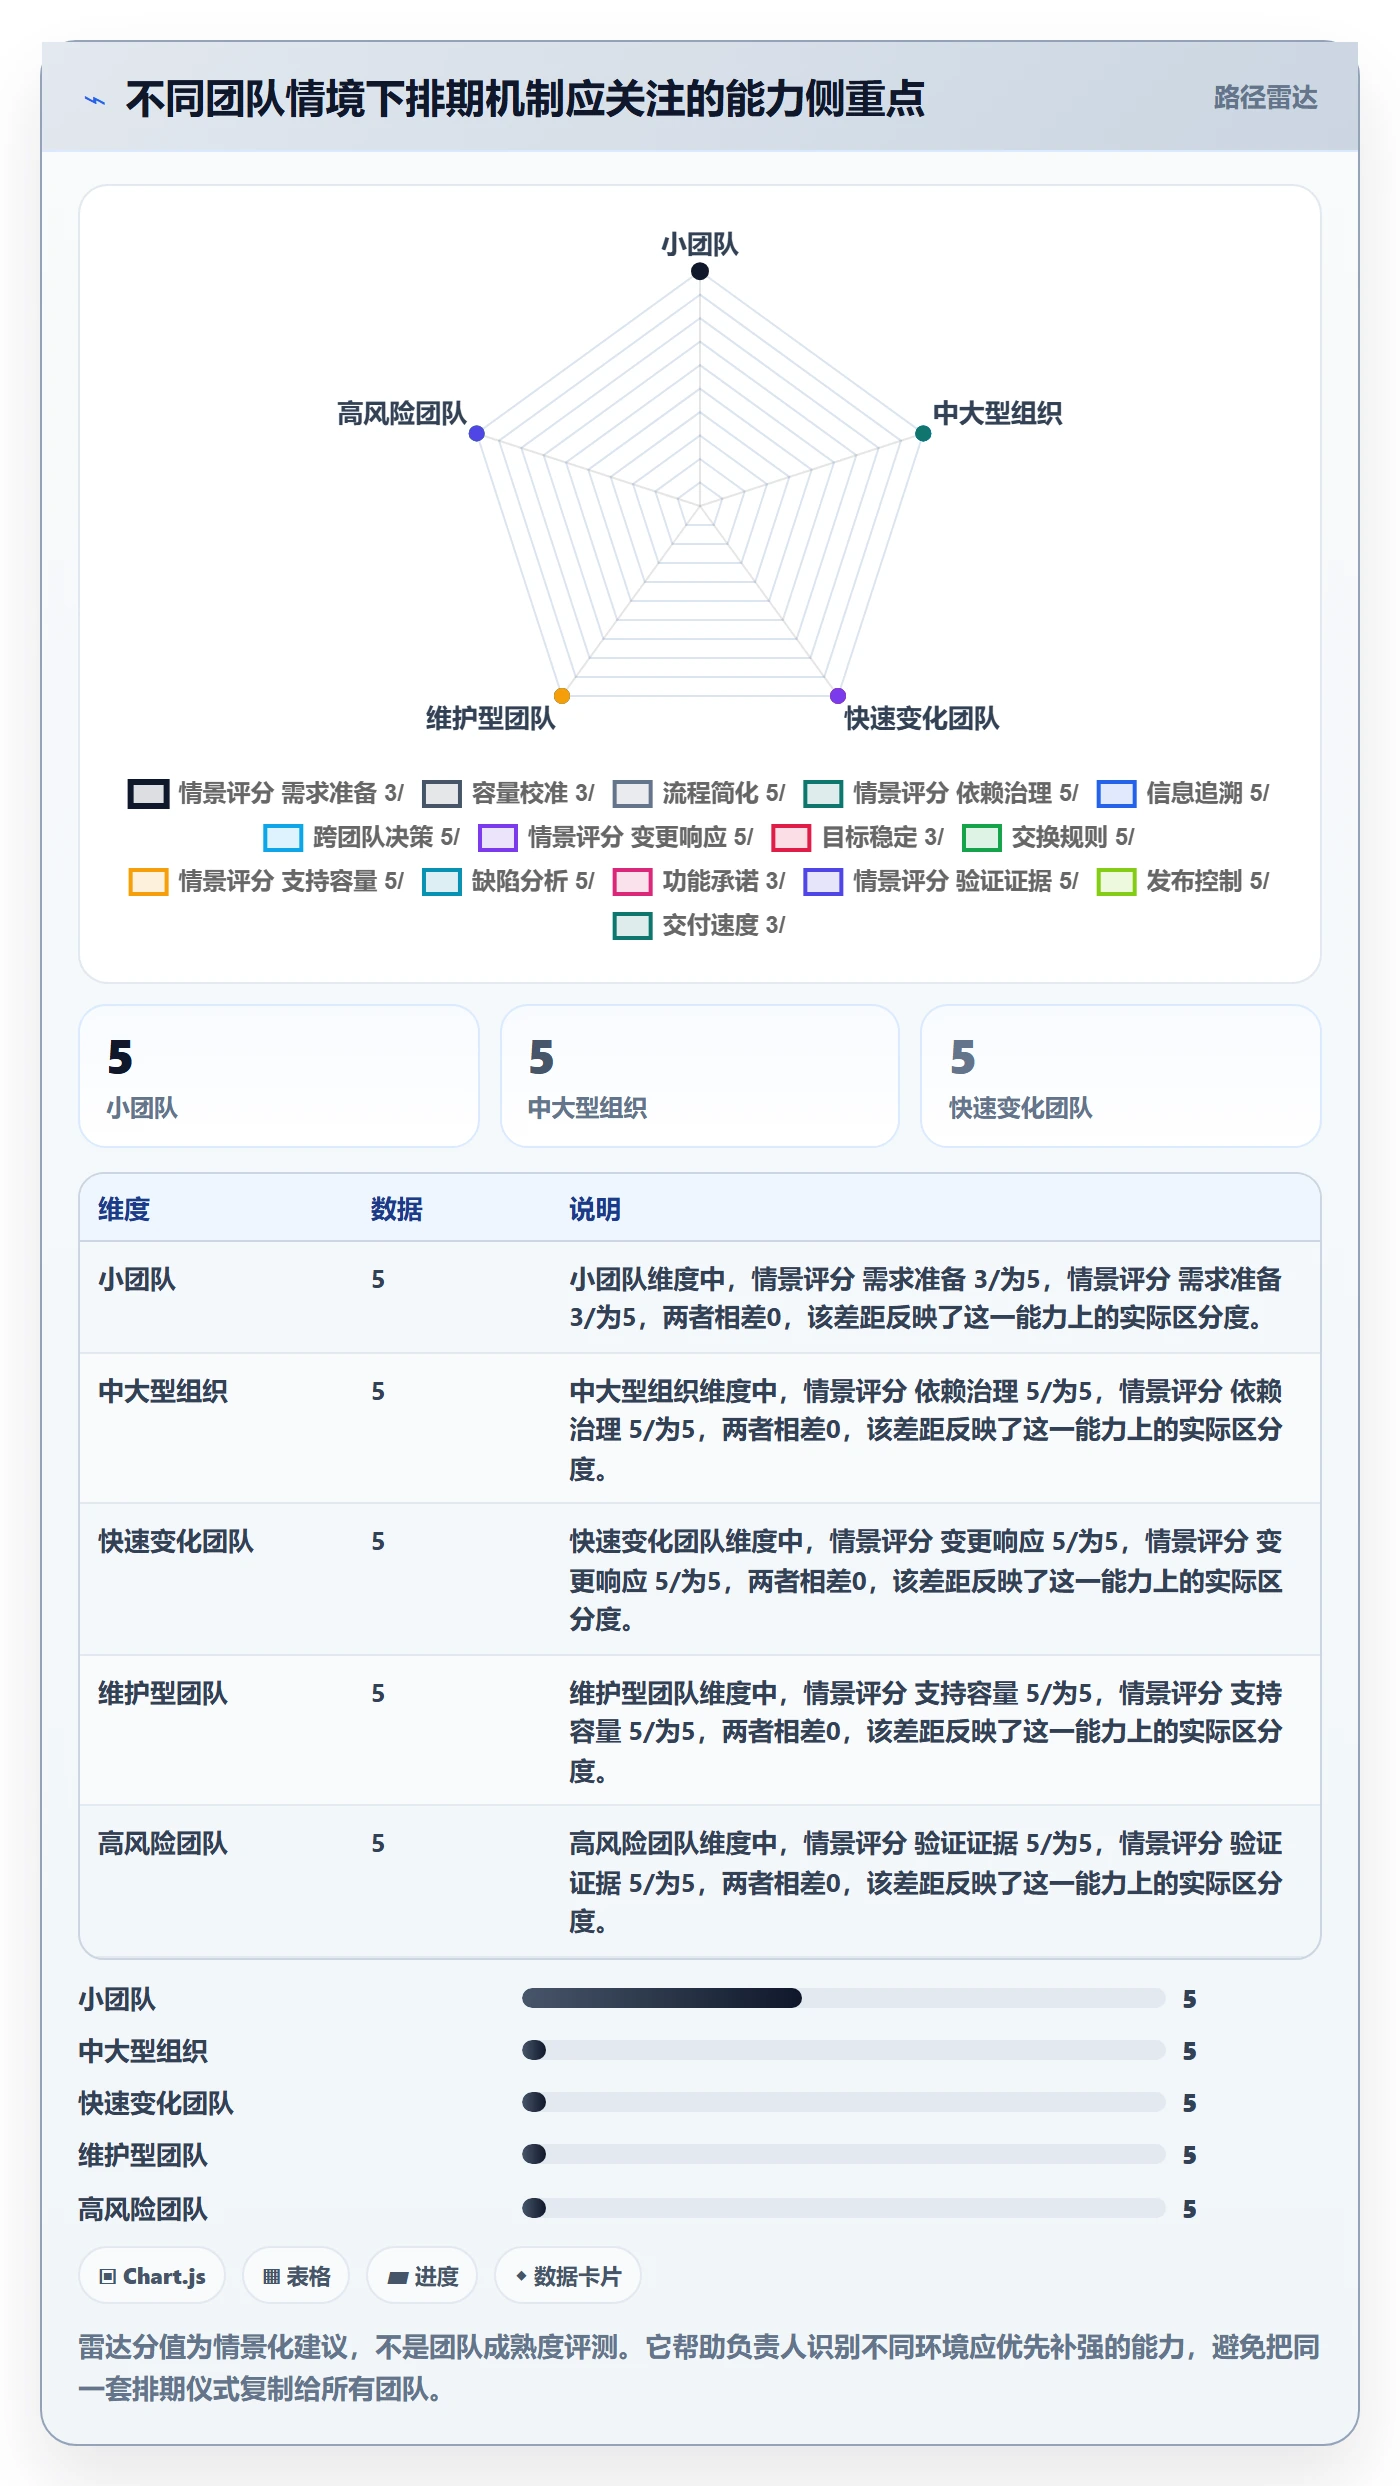Click the 高风险团队 blue radar point
The width and height of the screenshot is (1400, 2486).
click(x=477, y=433)
